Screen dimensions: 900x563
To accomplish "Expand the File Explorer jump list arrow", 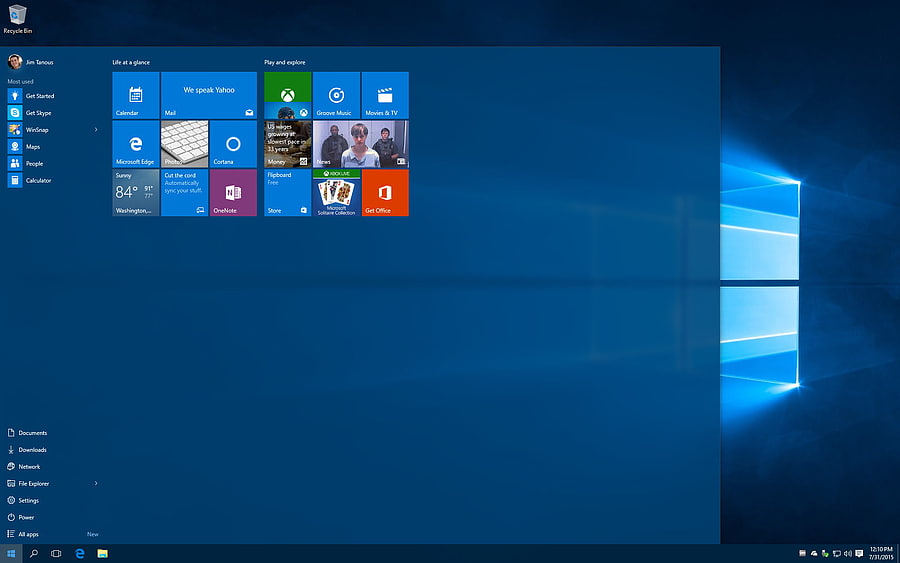I will coord(96,483).
